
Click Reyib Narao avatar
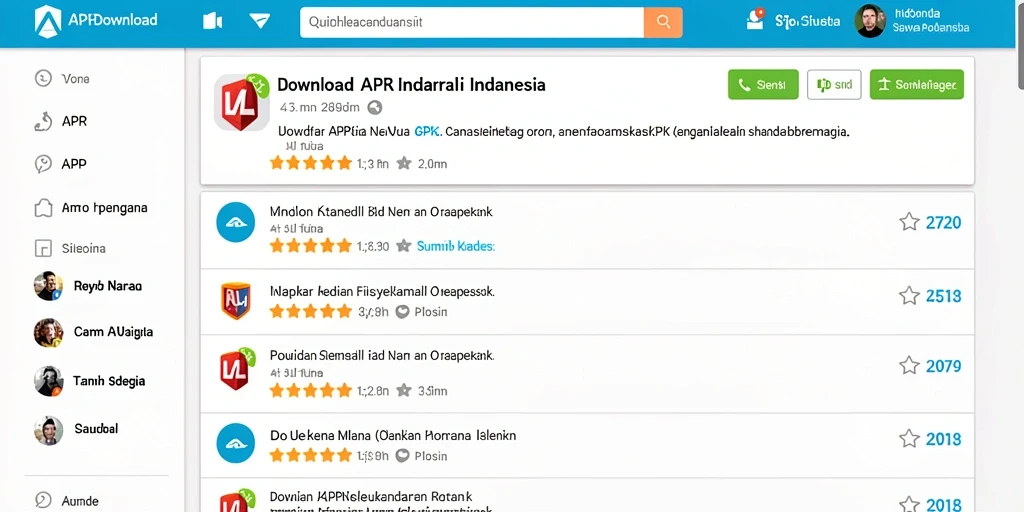coord(48,286)
